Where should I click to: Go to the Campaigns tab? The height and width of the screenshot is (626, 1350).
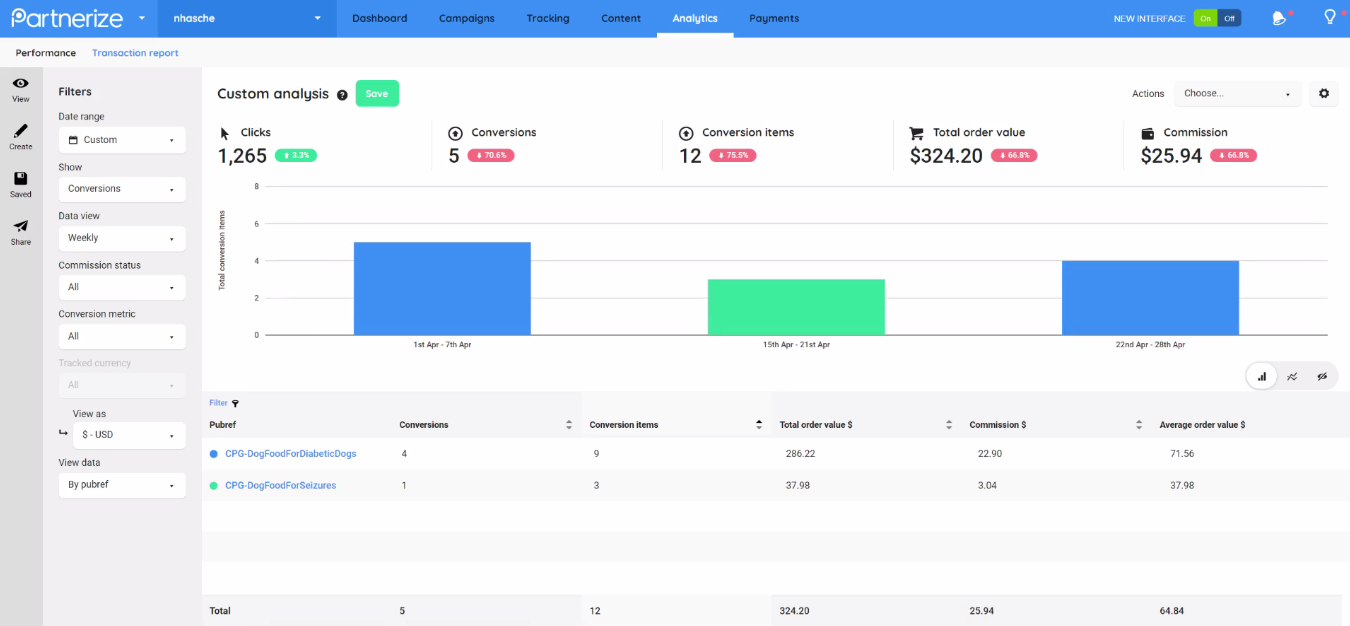pos(467,18)
